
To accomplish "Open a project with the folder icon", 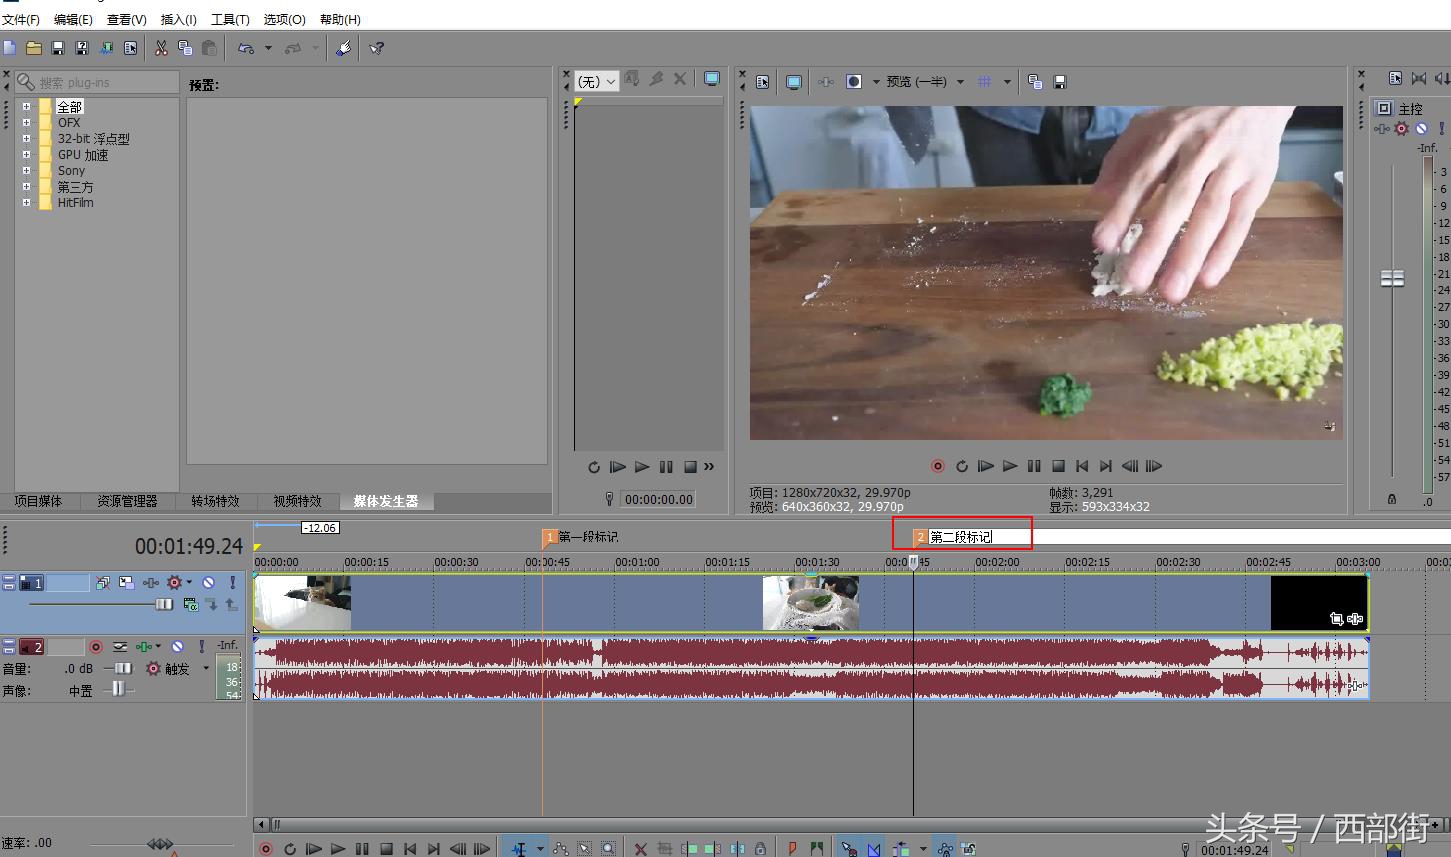I will (x=33, y=48).
